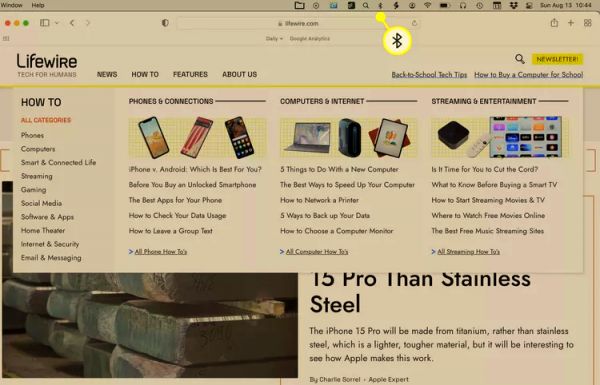
Task: Click the Streaming & Entertainment devices image
Action: [500, 137]
